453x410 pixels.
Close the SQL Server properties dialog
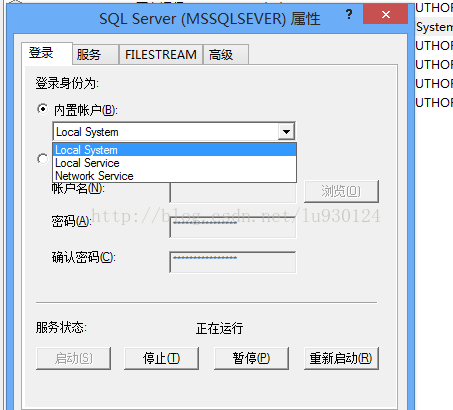tap(386, 14)
